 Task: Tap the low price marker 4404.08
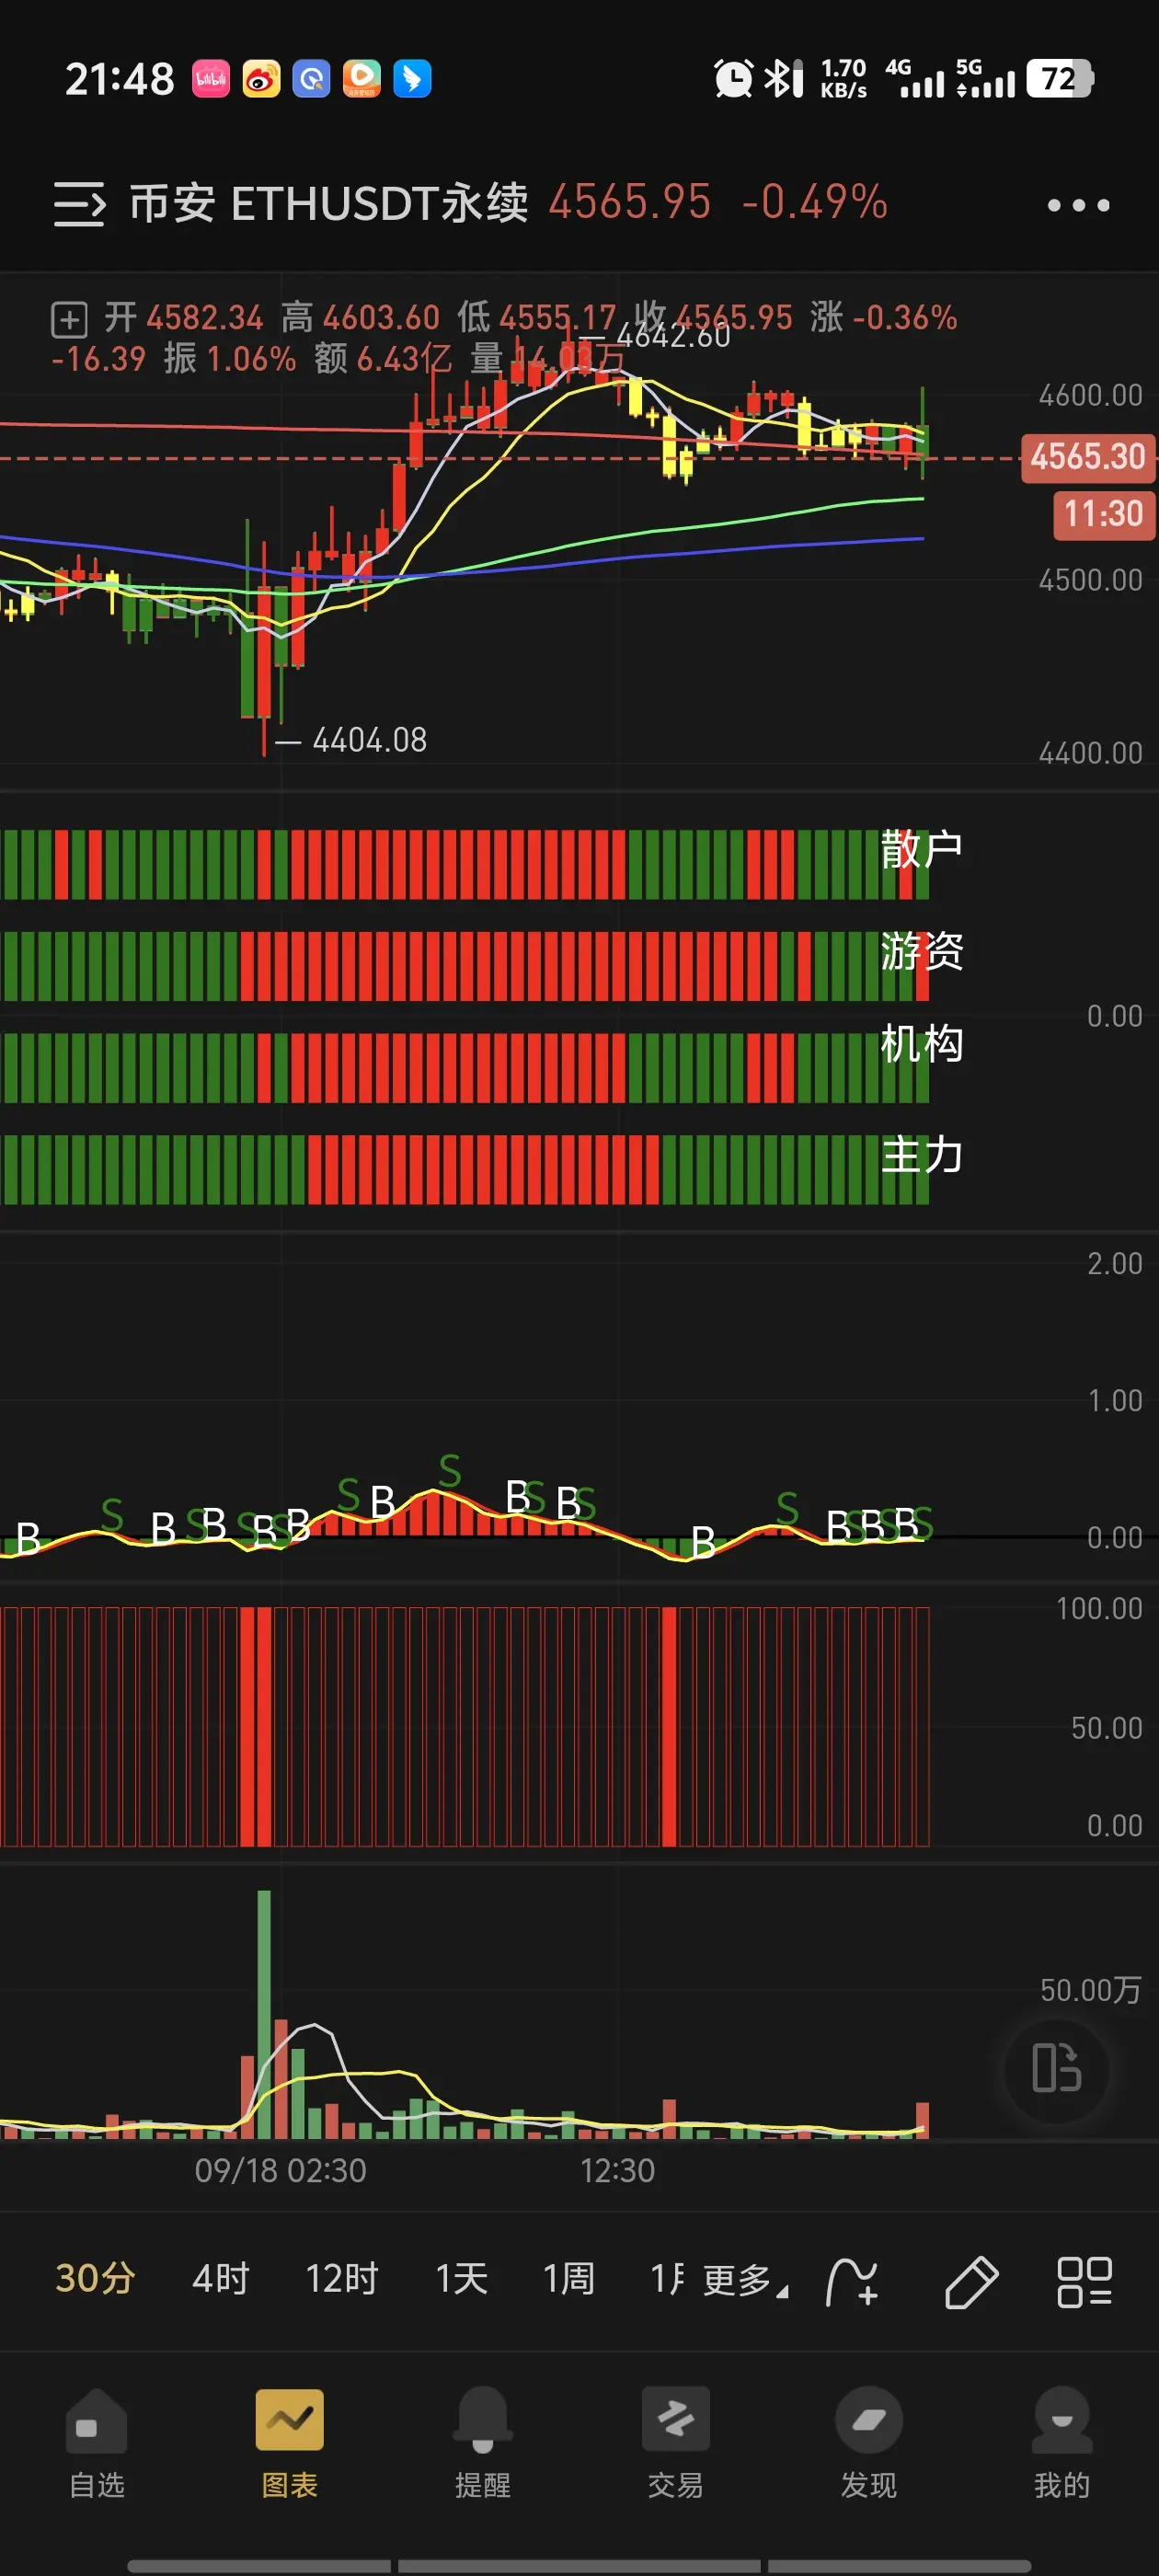[369, 740]
